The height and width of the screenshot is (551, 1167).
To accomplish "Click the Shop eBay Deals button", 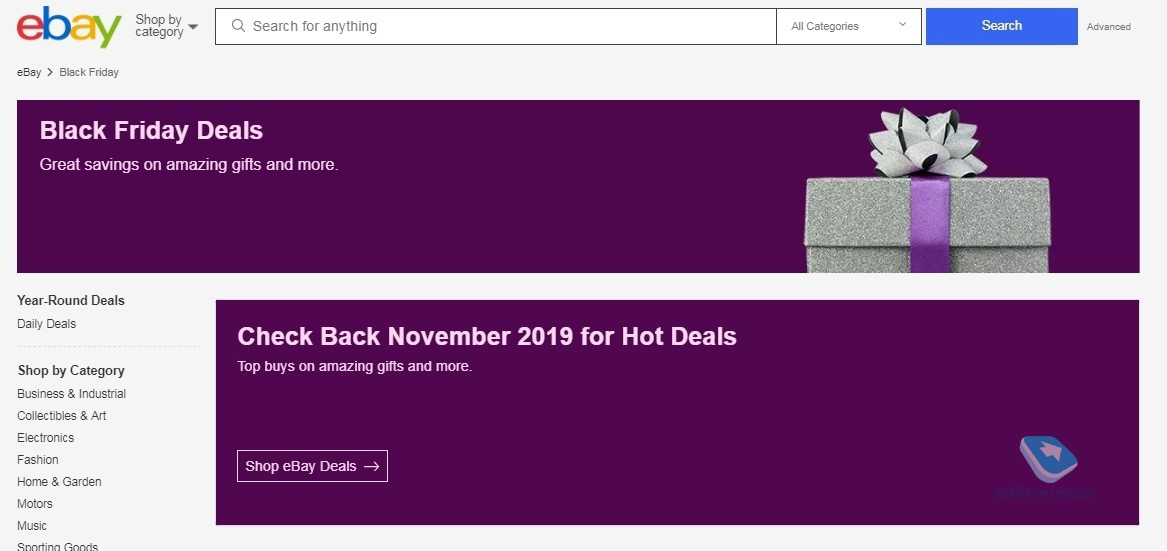I will pyautogui.click(x=312, y=466).
